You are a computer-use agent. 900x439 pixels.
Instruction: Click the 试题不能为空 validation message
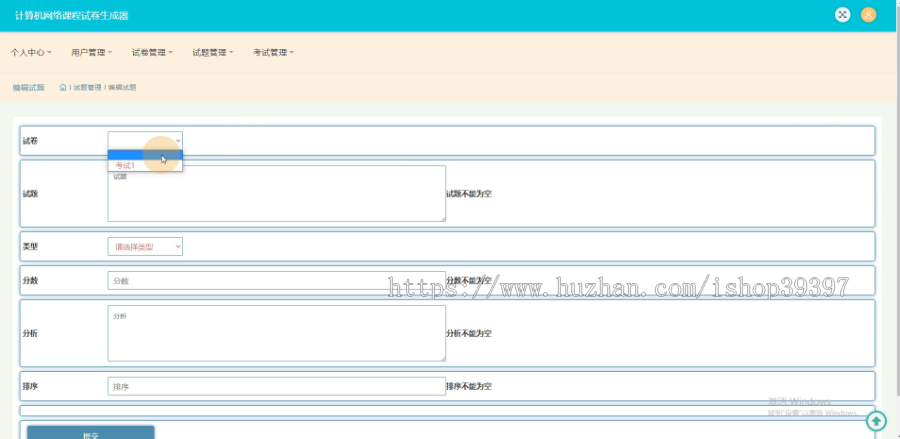coord(469,193)
